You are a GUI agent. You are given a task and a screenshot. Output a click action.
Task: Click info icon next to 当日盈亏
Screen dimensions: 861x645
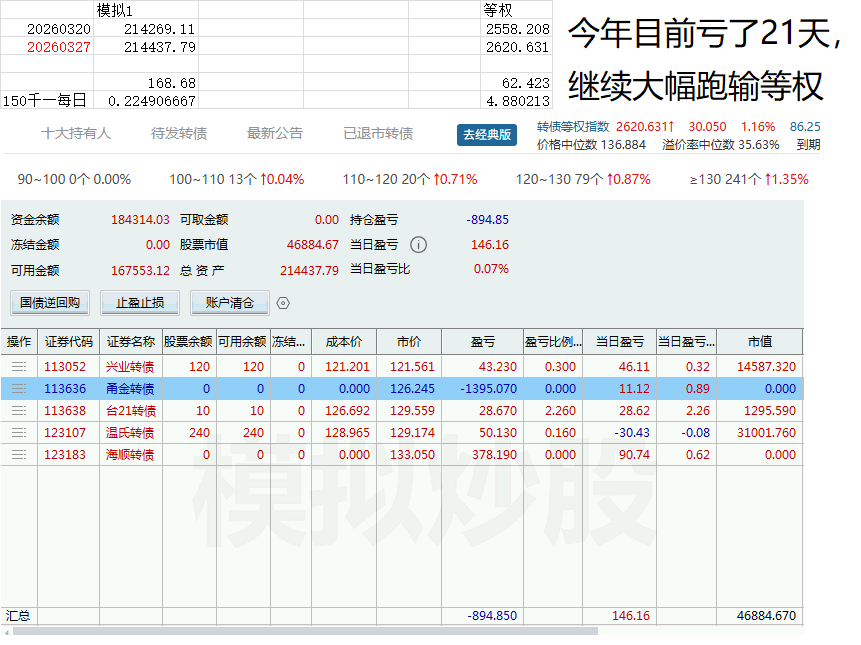click(419, 245)
